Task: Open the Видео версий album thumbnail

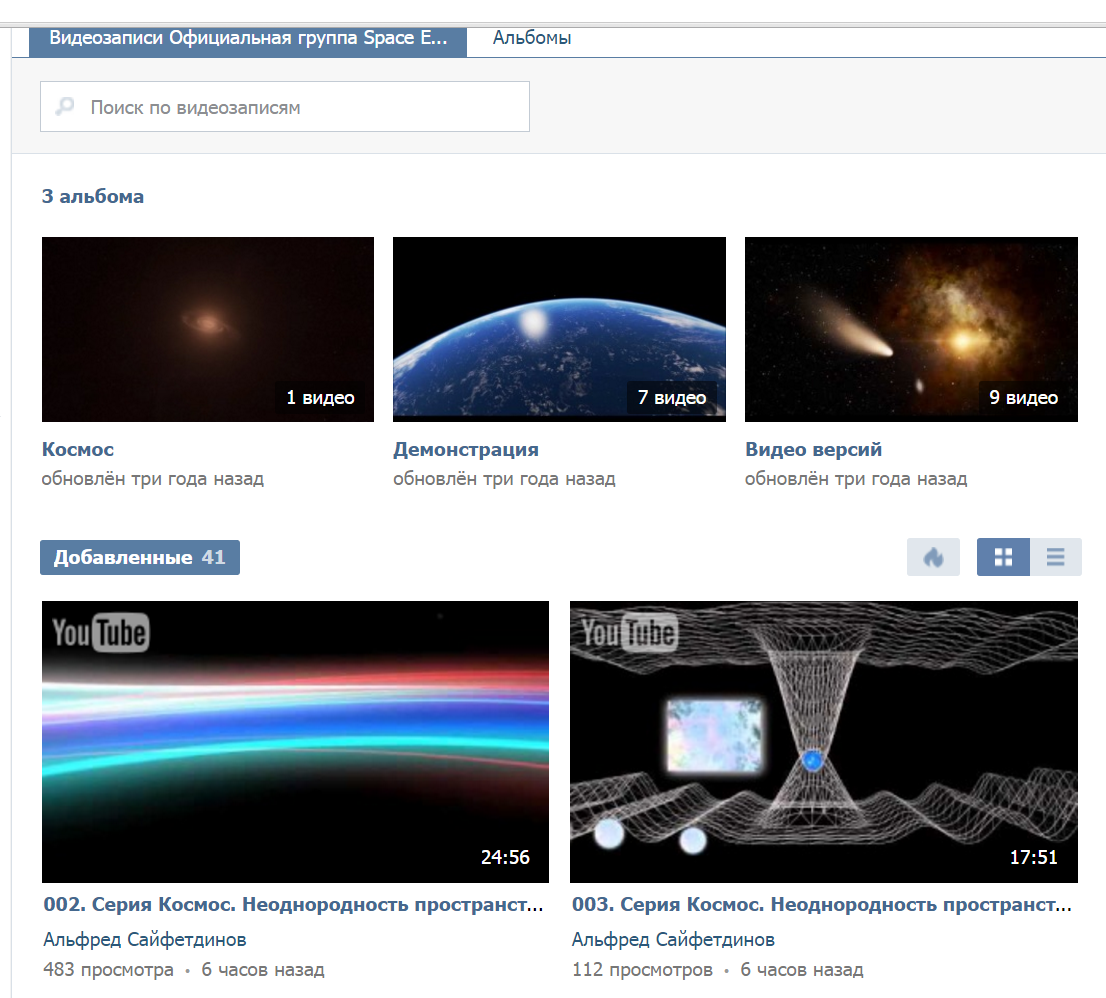Action: [x=911, y=329]
